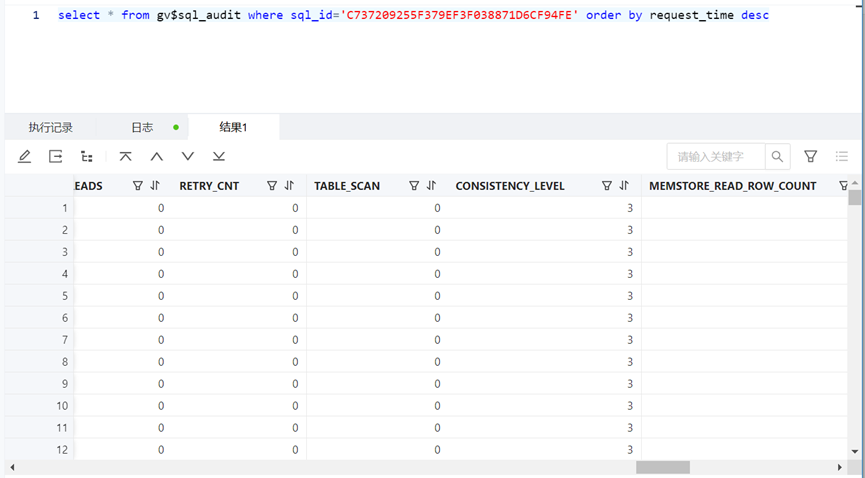Go to previous row up arrow

tap(157, 157)
